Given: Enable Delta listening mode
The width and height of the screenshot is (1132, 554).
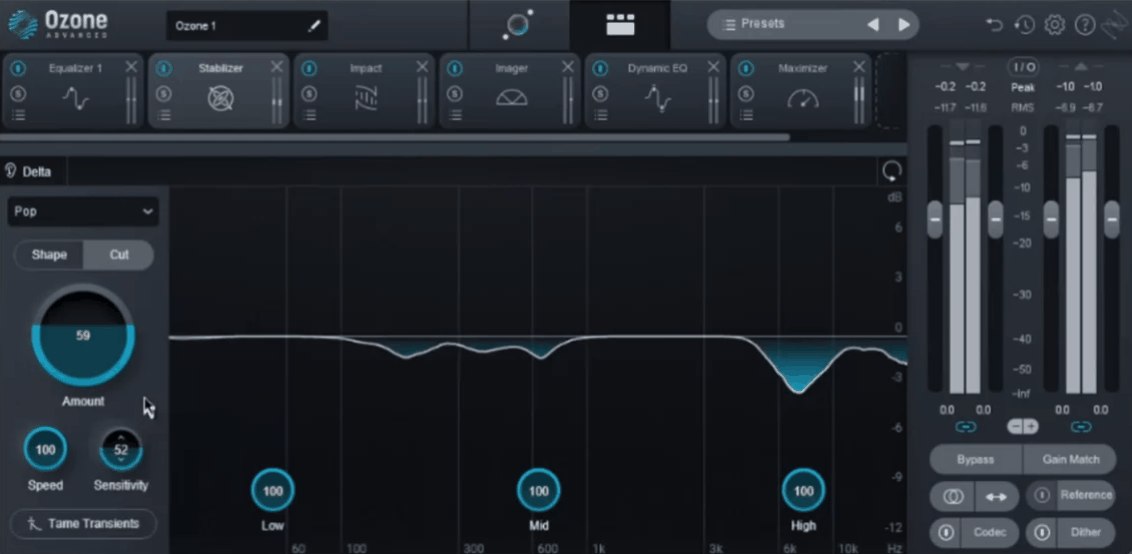Looking at the screenshot, I should [28, 172].
